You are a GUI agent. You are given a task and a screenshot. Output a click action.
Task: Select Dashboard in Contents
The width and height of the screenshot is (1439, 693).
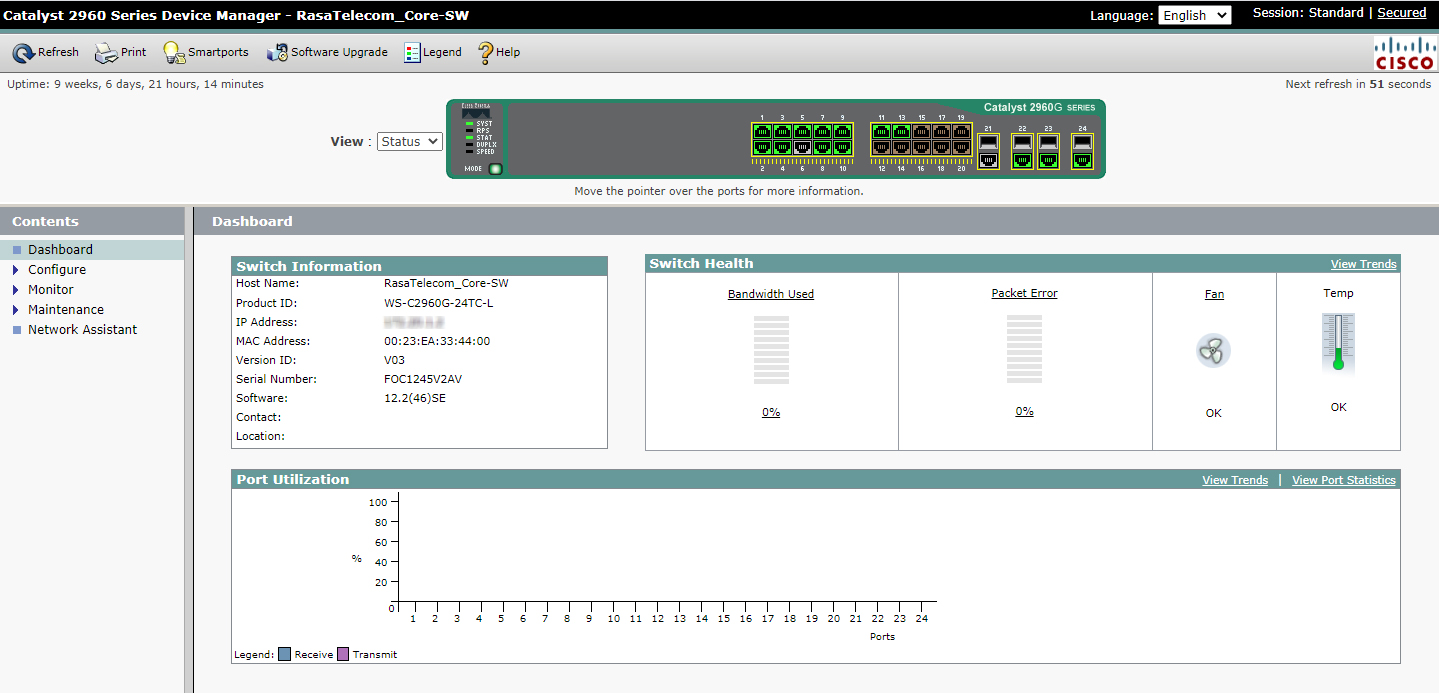click(60, 250)
